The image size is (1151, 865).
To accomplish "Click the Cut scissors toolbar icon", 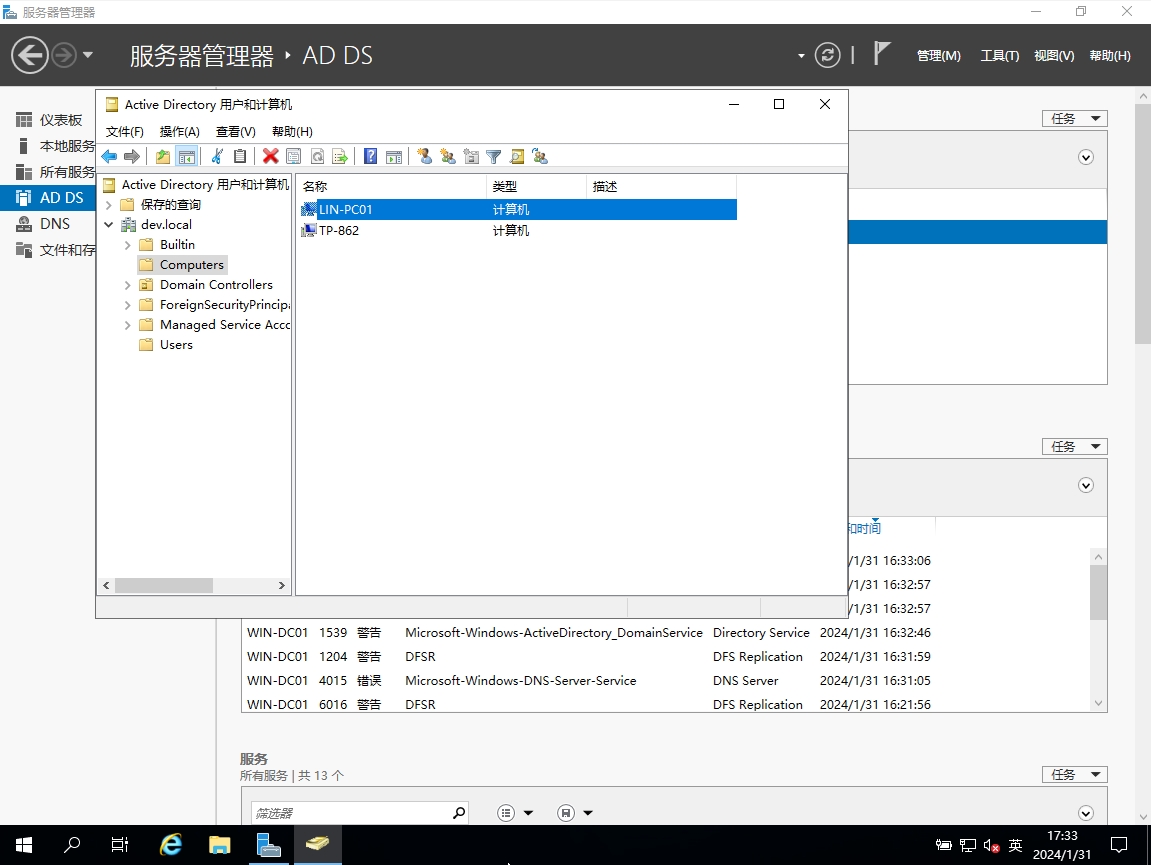I will coord(216,156).
